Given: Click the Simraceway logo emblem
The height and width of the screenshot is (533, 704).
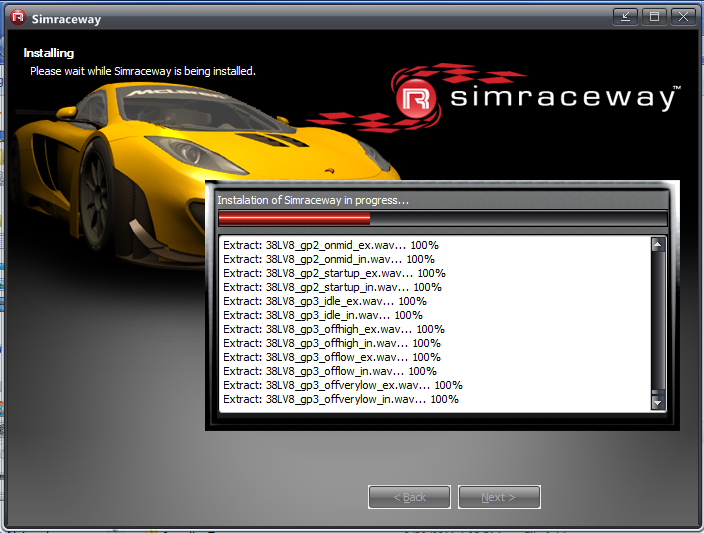Looking at the screenshot, I should (x=416, y=99).
